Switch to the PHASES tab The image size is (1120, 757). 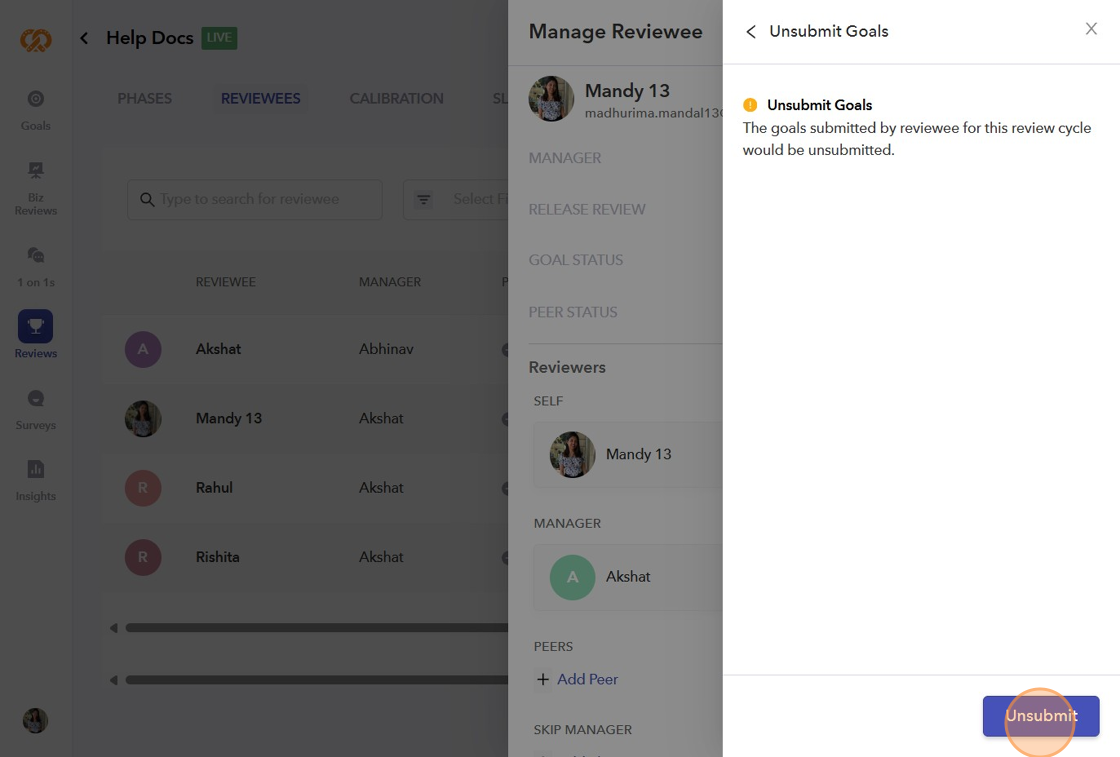point(145,99)
